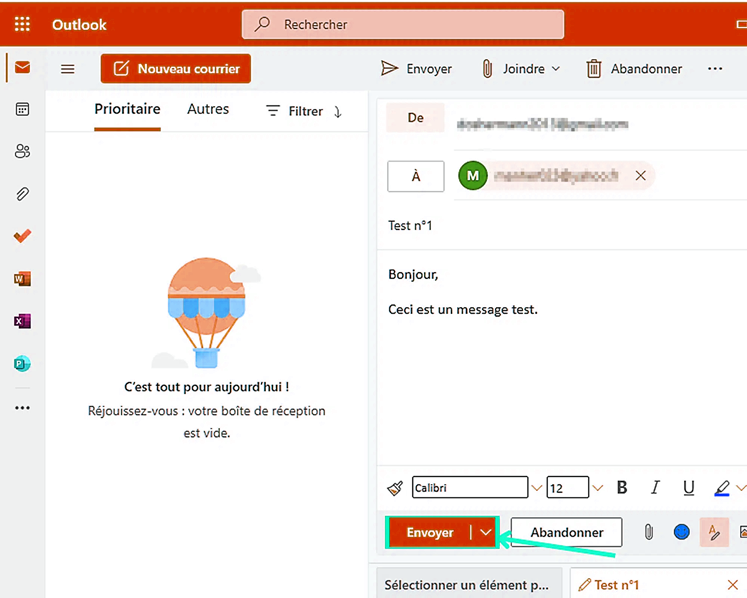Open Files paperclip icon in sidebar
Image resolution: width=747 pixels, height=598 pixels.
(22, 194)
